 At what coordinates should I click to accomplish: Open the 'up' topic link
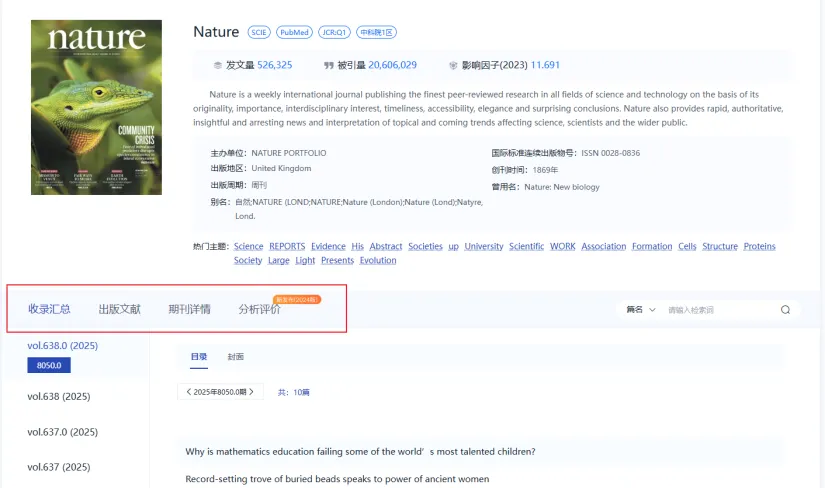point(454,246)
